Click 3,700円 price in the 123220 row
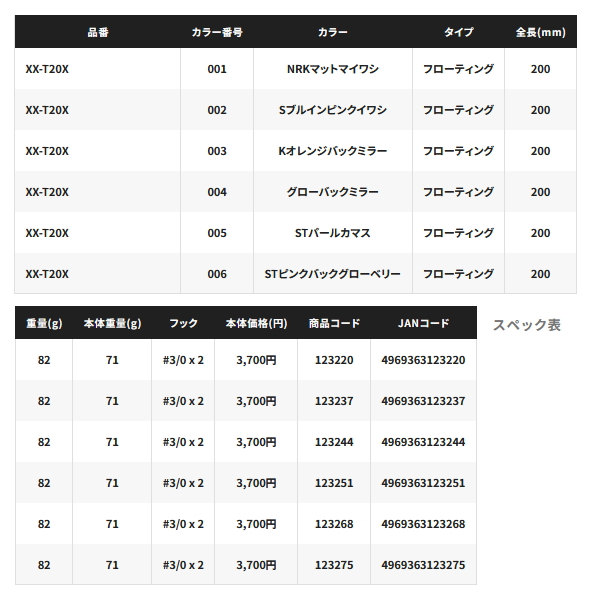 point(256,360)
